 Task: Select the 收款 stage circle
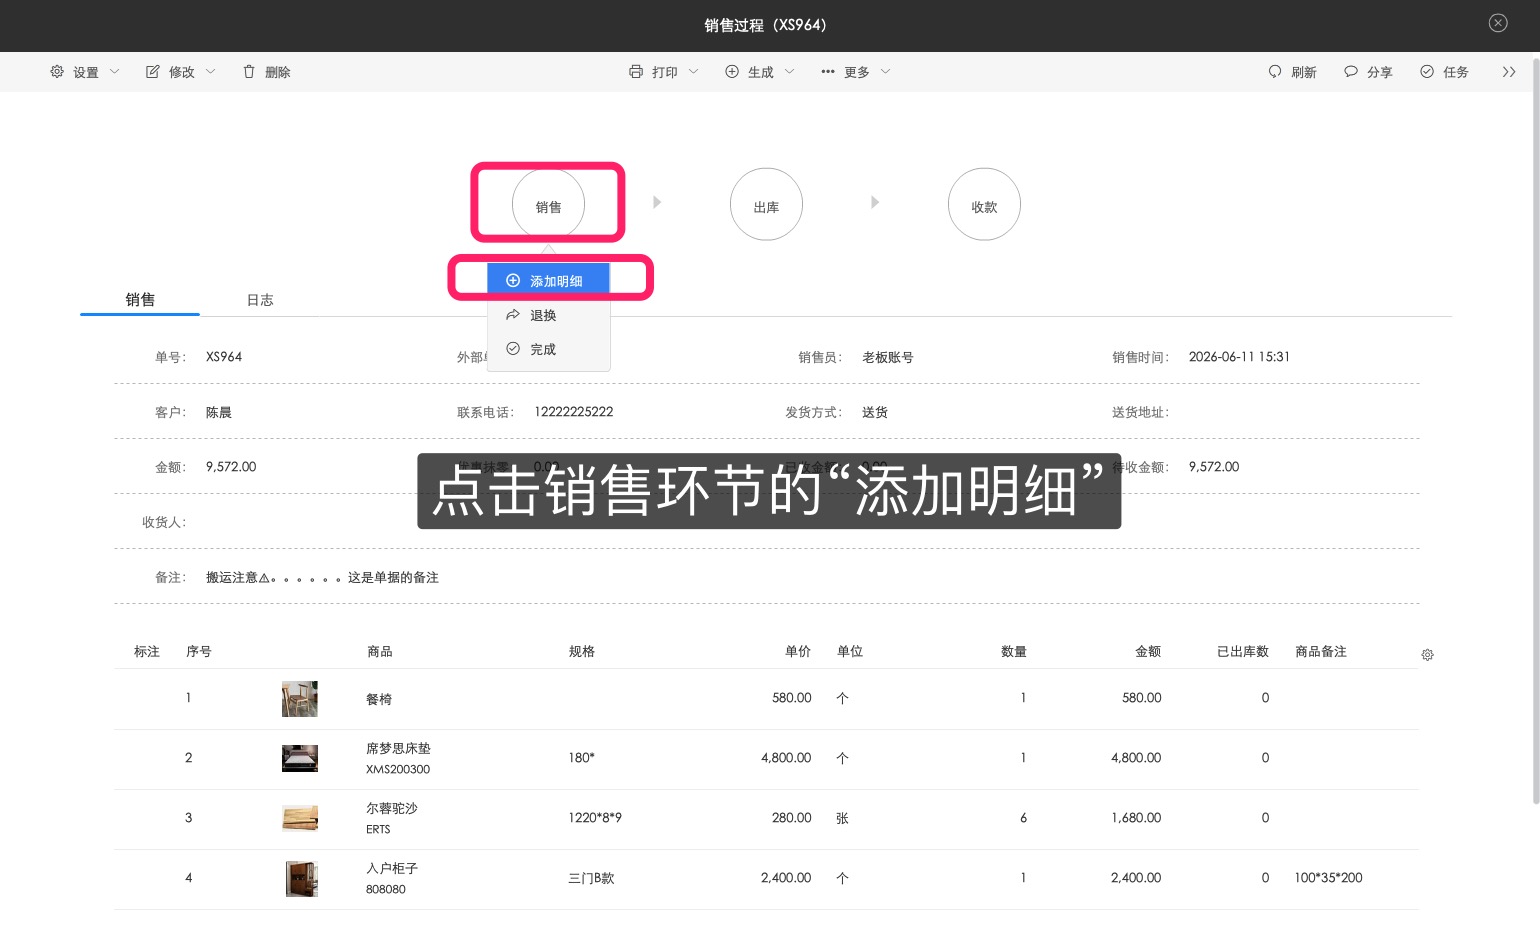(984, 204)
